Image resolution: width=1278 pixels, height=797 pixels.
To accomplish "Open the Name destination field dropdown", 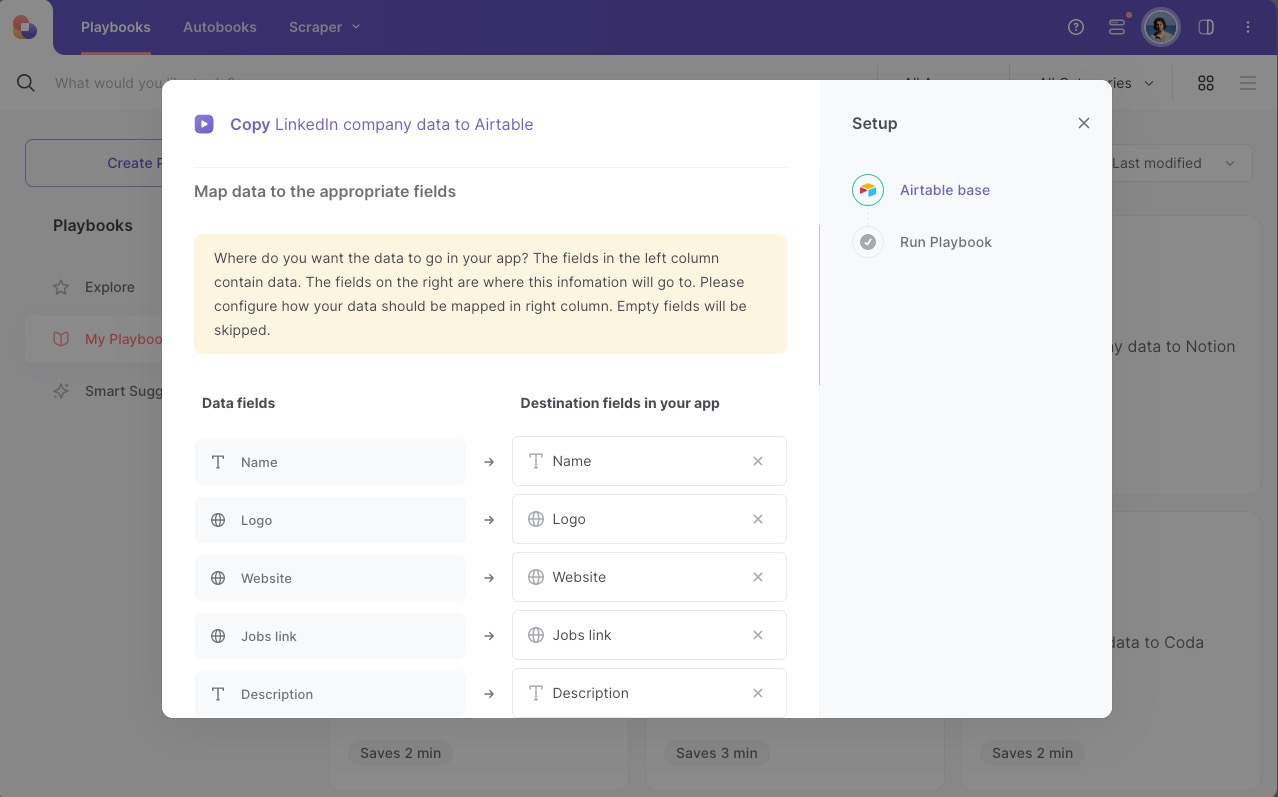I will click(649, 461).
